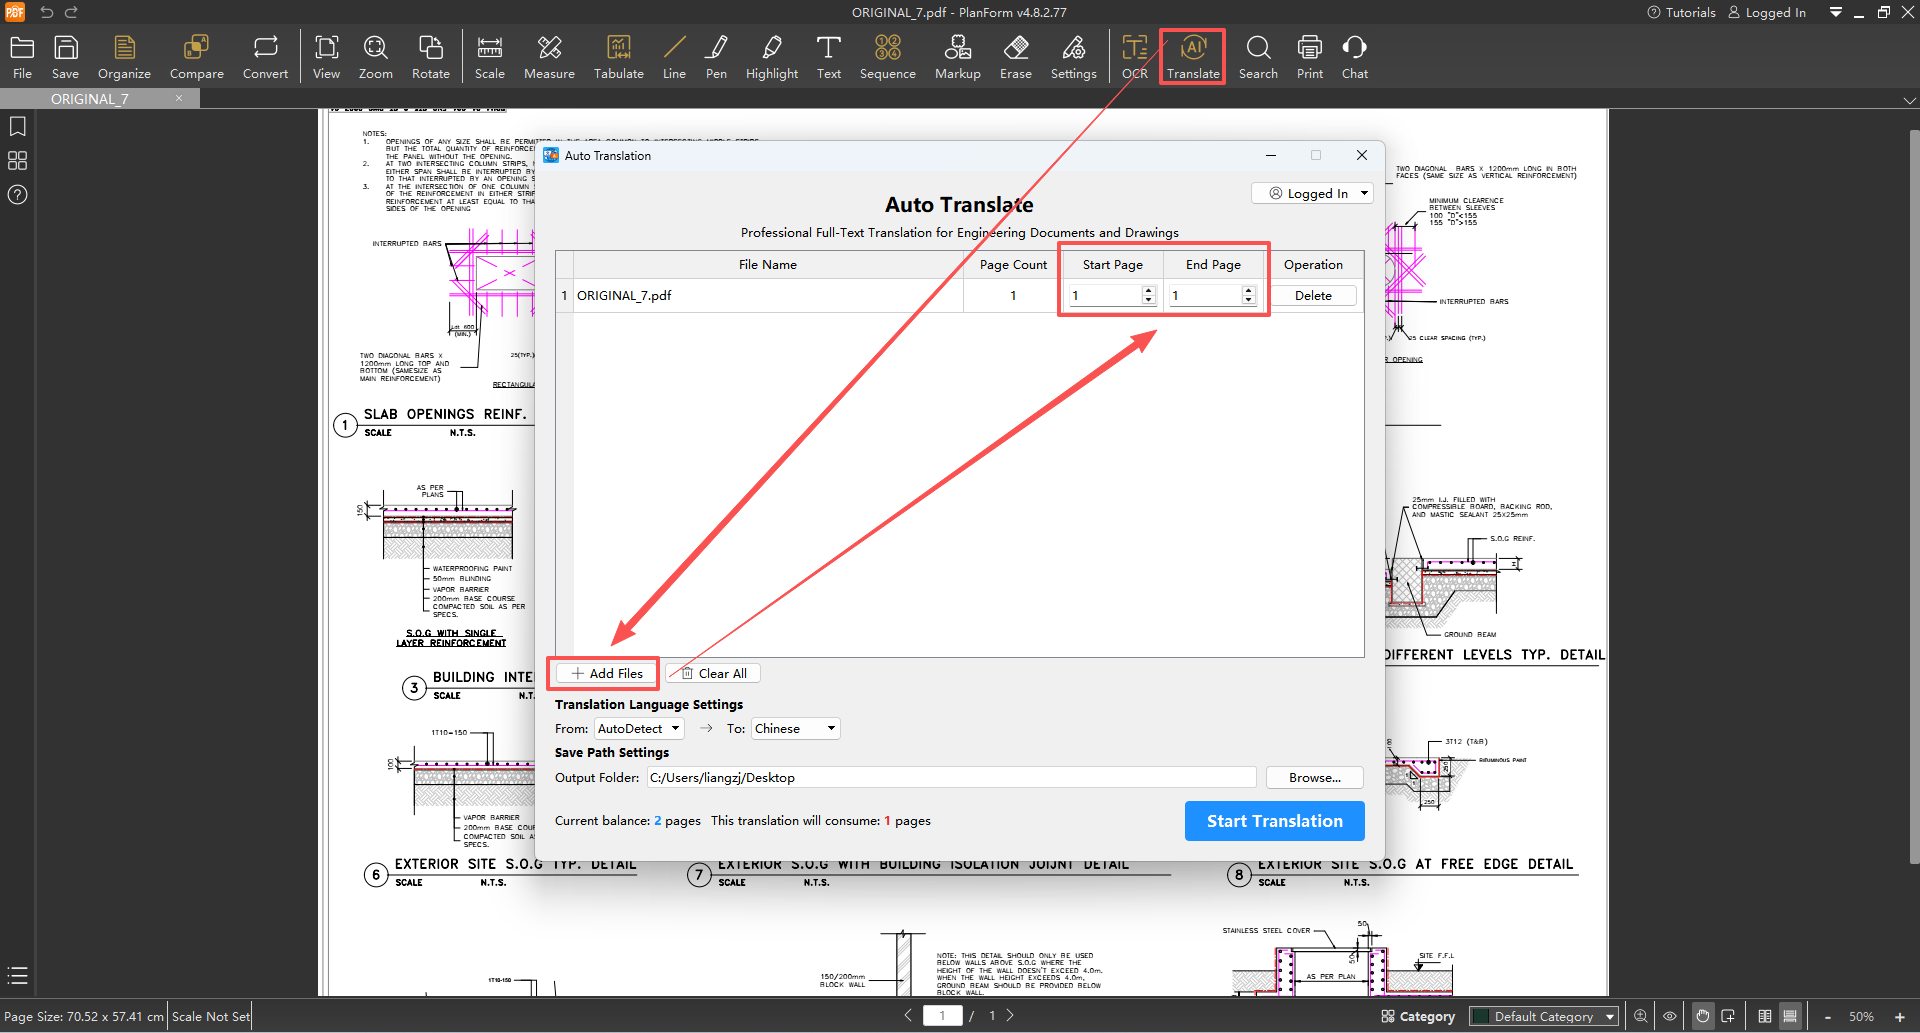The width and height of the screenshot is (1920, 1033).
Task: Open the Chat assistant
Action: tap(1354, 58)
